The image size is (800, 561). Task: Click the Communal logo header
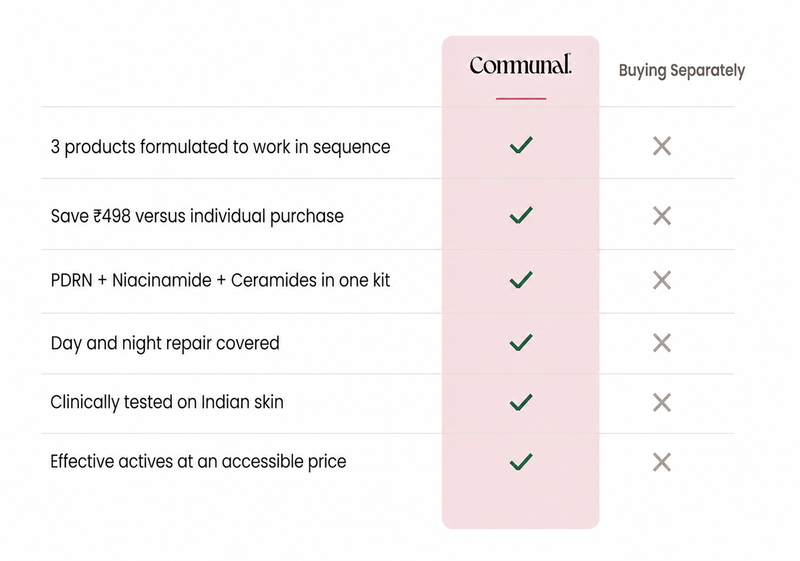[x=520, y=65]
